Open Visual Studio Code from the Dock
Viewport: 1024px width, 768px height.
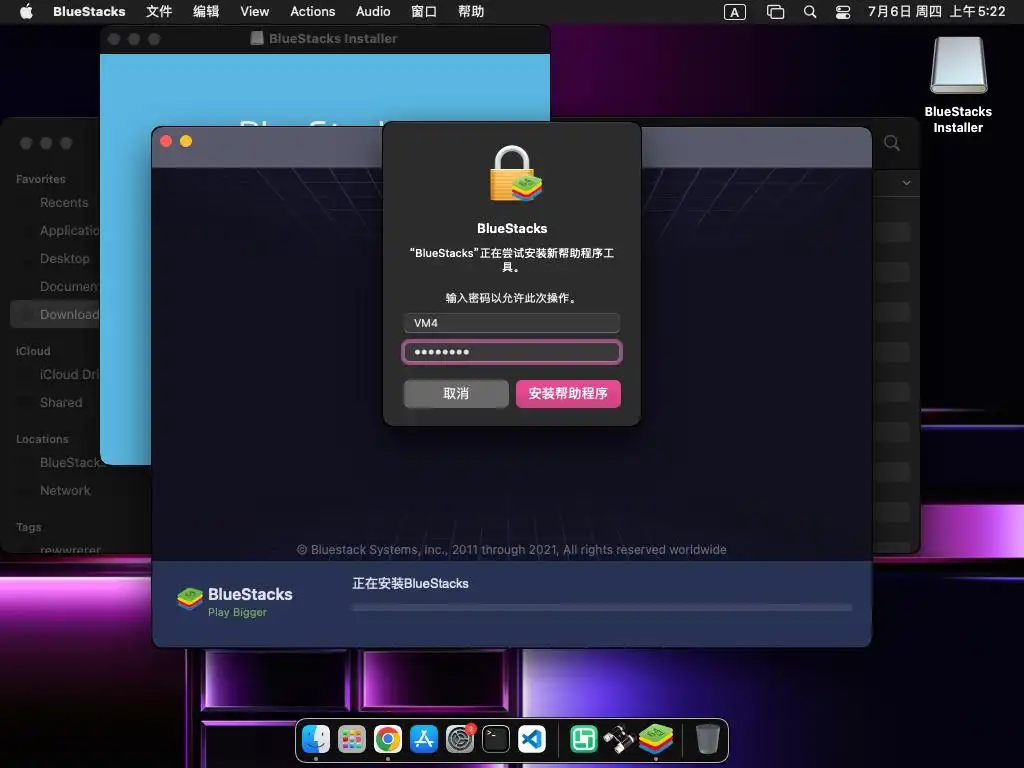(x=532, y=739)
